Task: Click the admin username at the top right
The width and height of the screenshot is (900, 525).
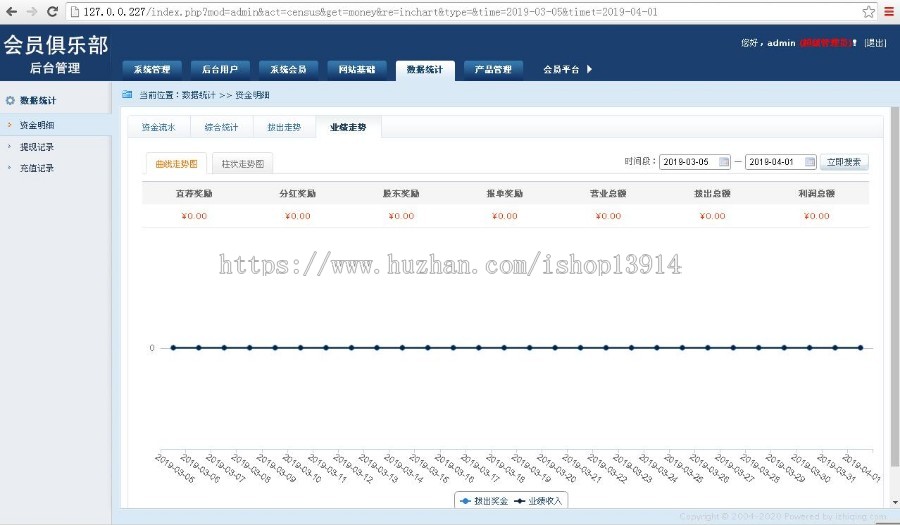Action: (781, 43)
